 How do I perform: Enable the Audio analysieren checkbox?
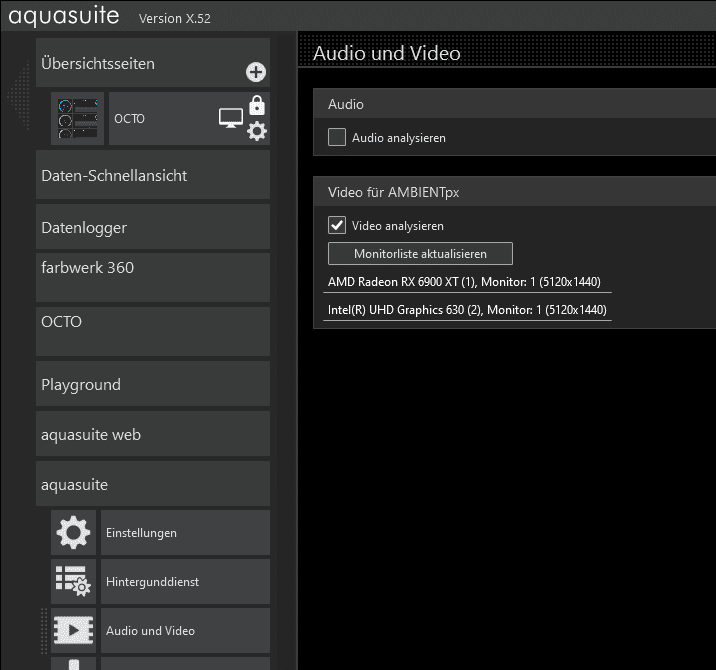[337, 137]
